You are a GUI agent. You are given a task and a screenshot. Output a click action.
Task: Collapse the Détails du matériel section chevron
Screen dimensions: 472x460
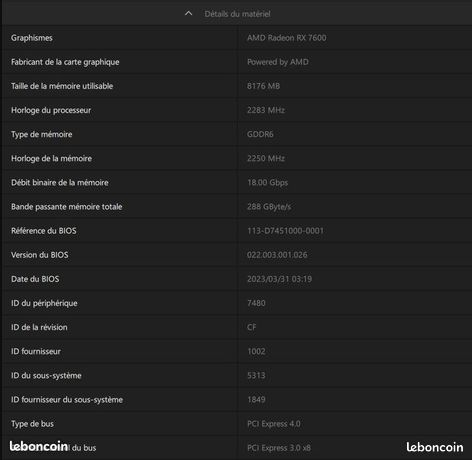pos(188,14)
